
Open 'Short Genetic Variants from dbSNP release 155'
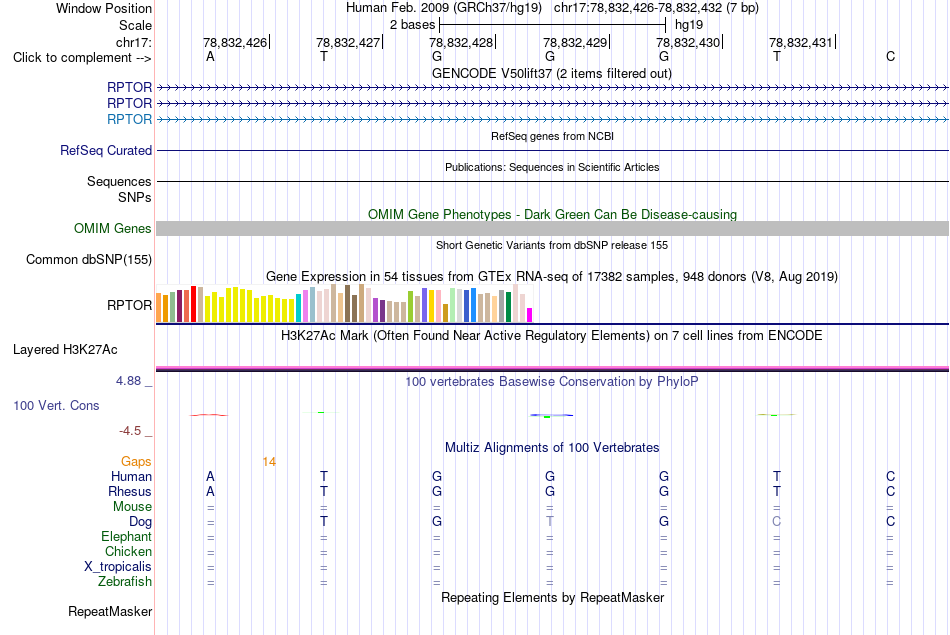click(552, 245)
